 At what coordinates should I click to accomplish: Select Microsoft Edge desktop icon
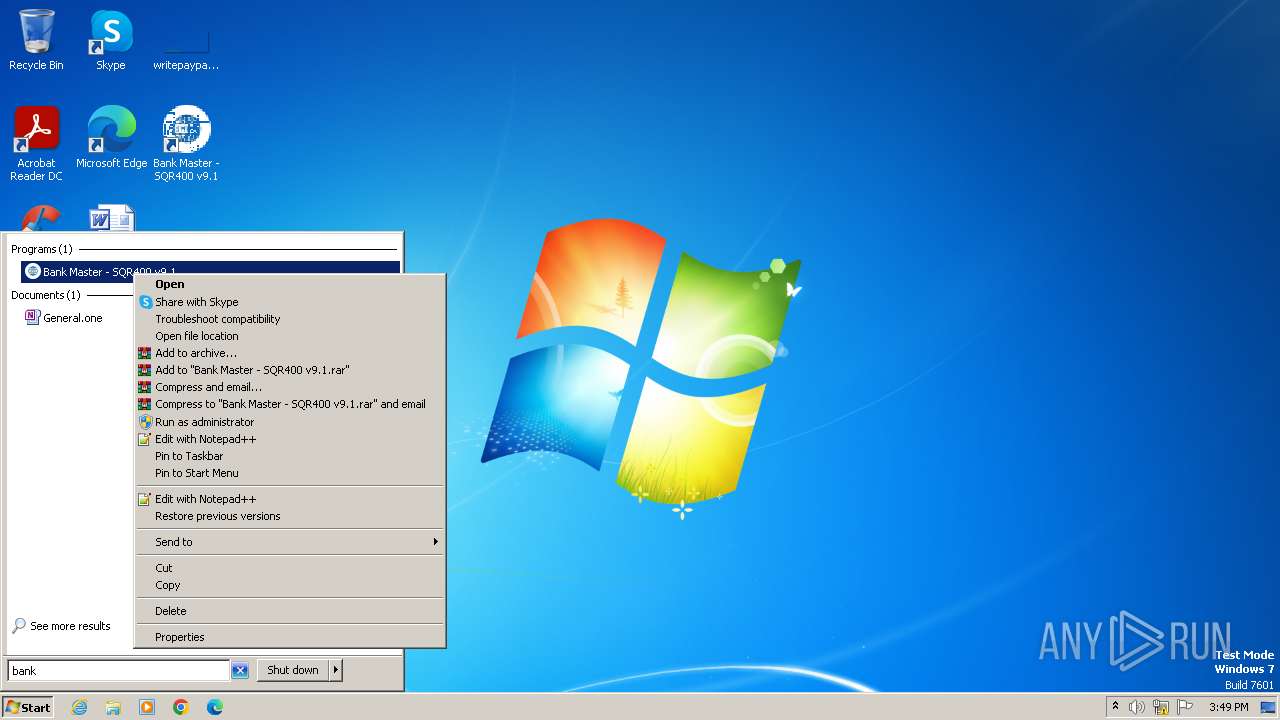(x=111, y=137)
